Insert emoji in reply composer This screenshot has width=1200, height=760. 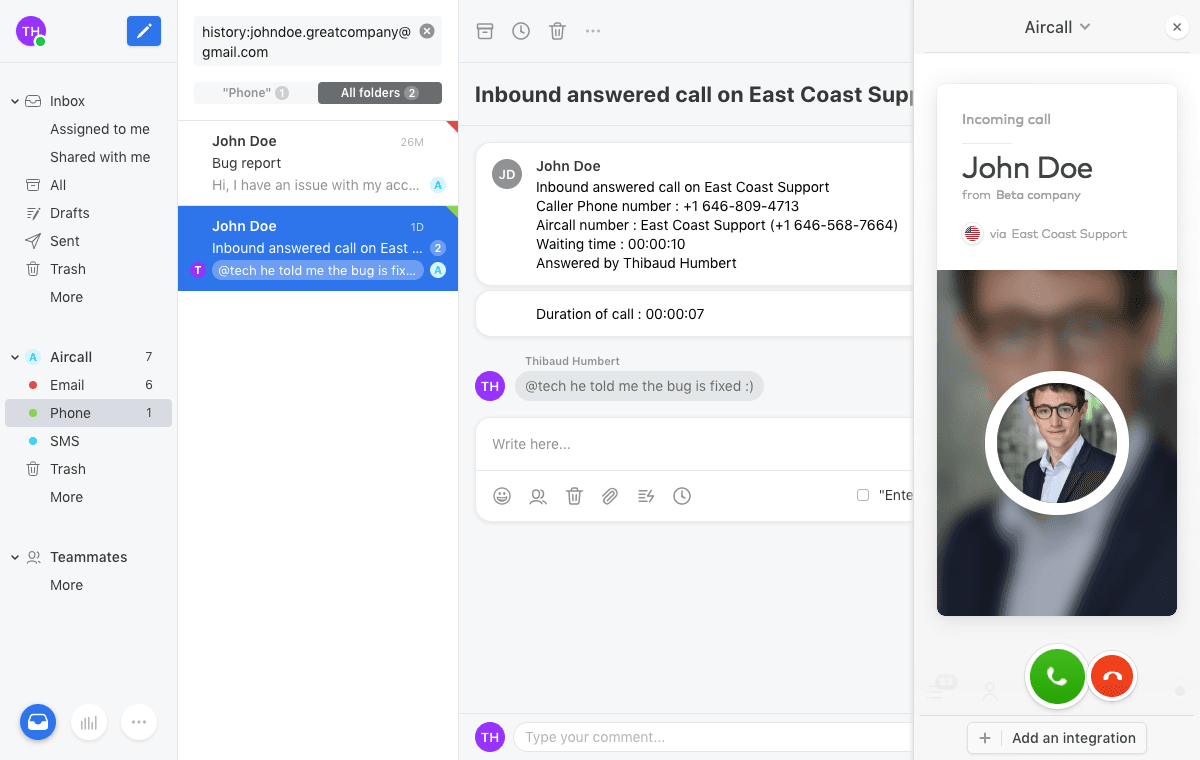[x=502, y=496]
